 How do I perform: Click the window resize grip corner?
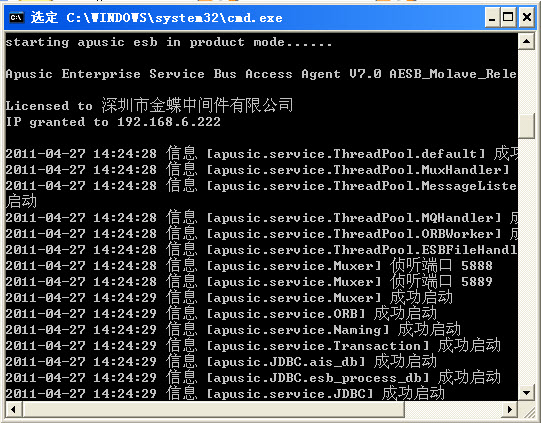tap(527, 411)
